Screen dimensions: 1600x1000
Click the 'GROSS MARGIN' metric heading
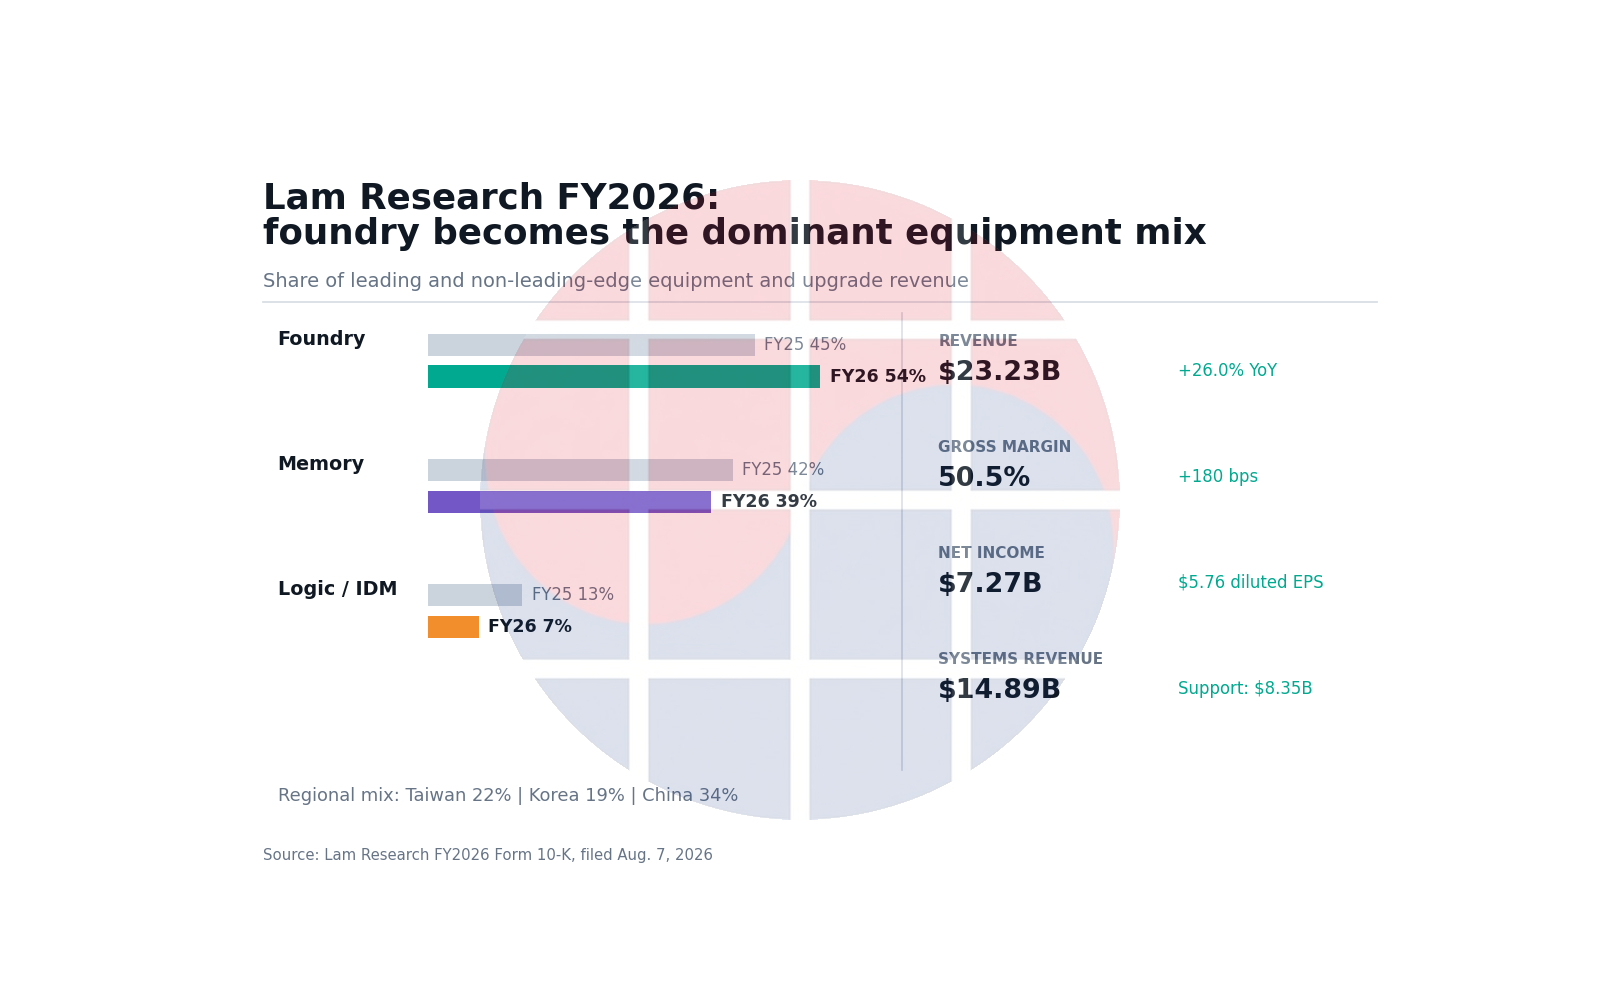(1004, 448)
